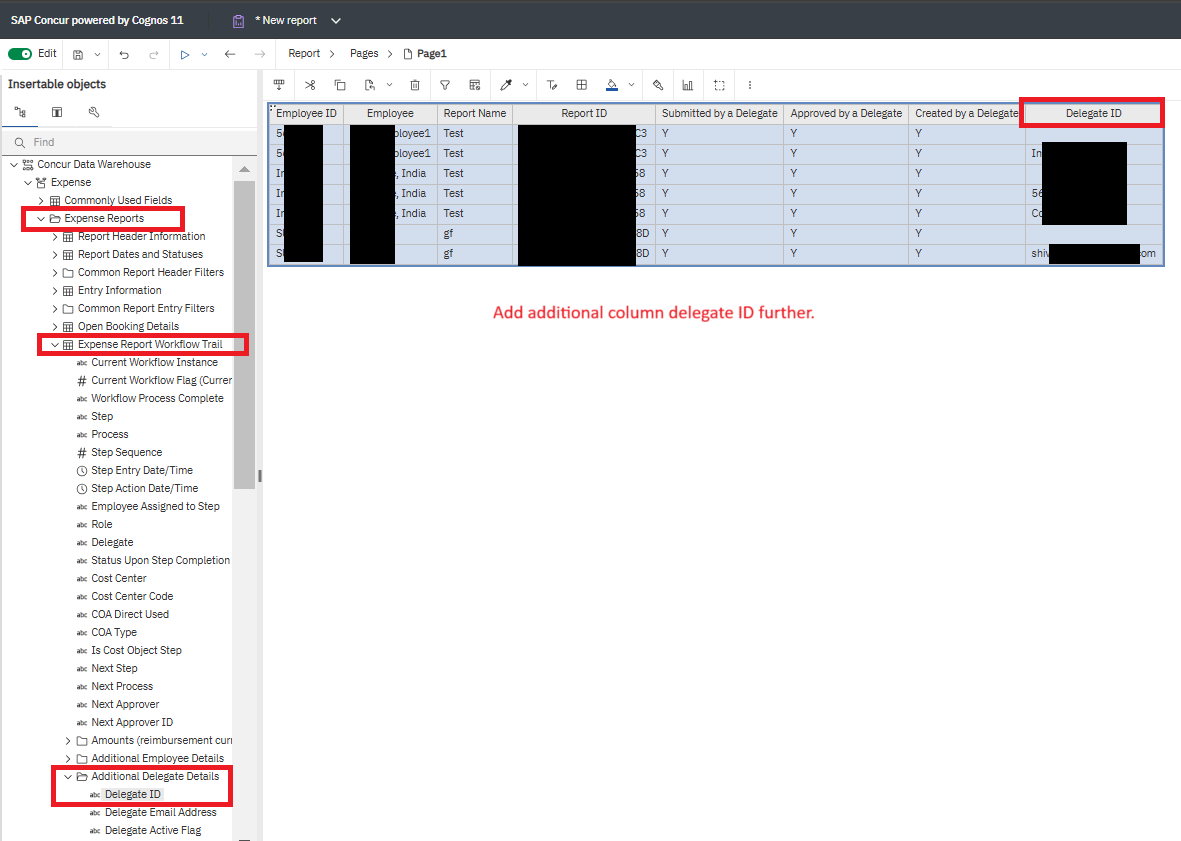This screenshot has height=841, width=1181.
Task: Click the Save icon
Action: pyautogui.click(x=78, y=54)
